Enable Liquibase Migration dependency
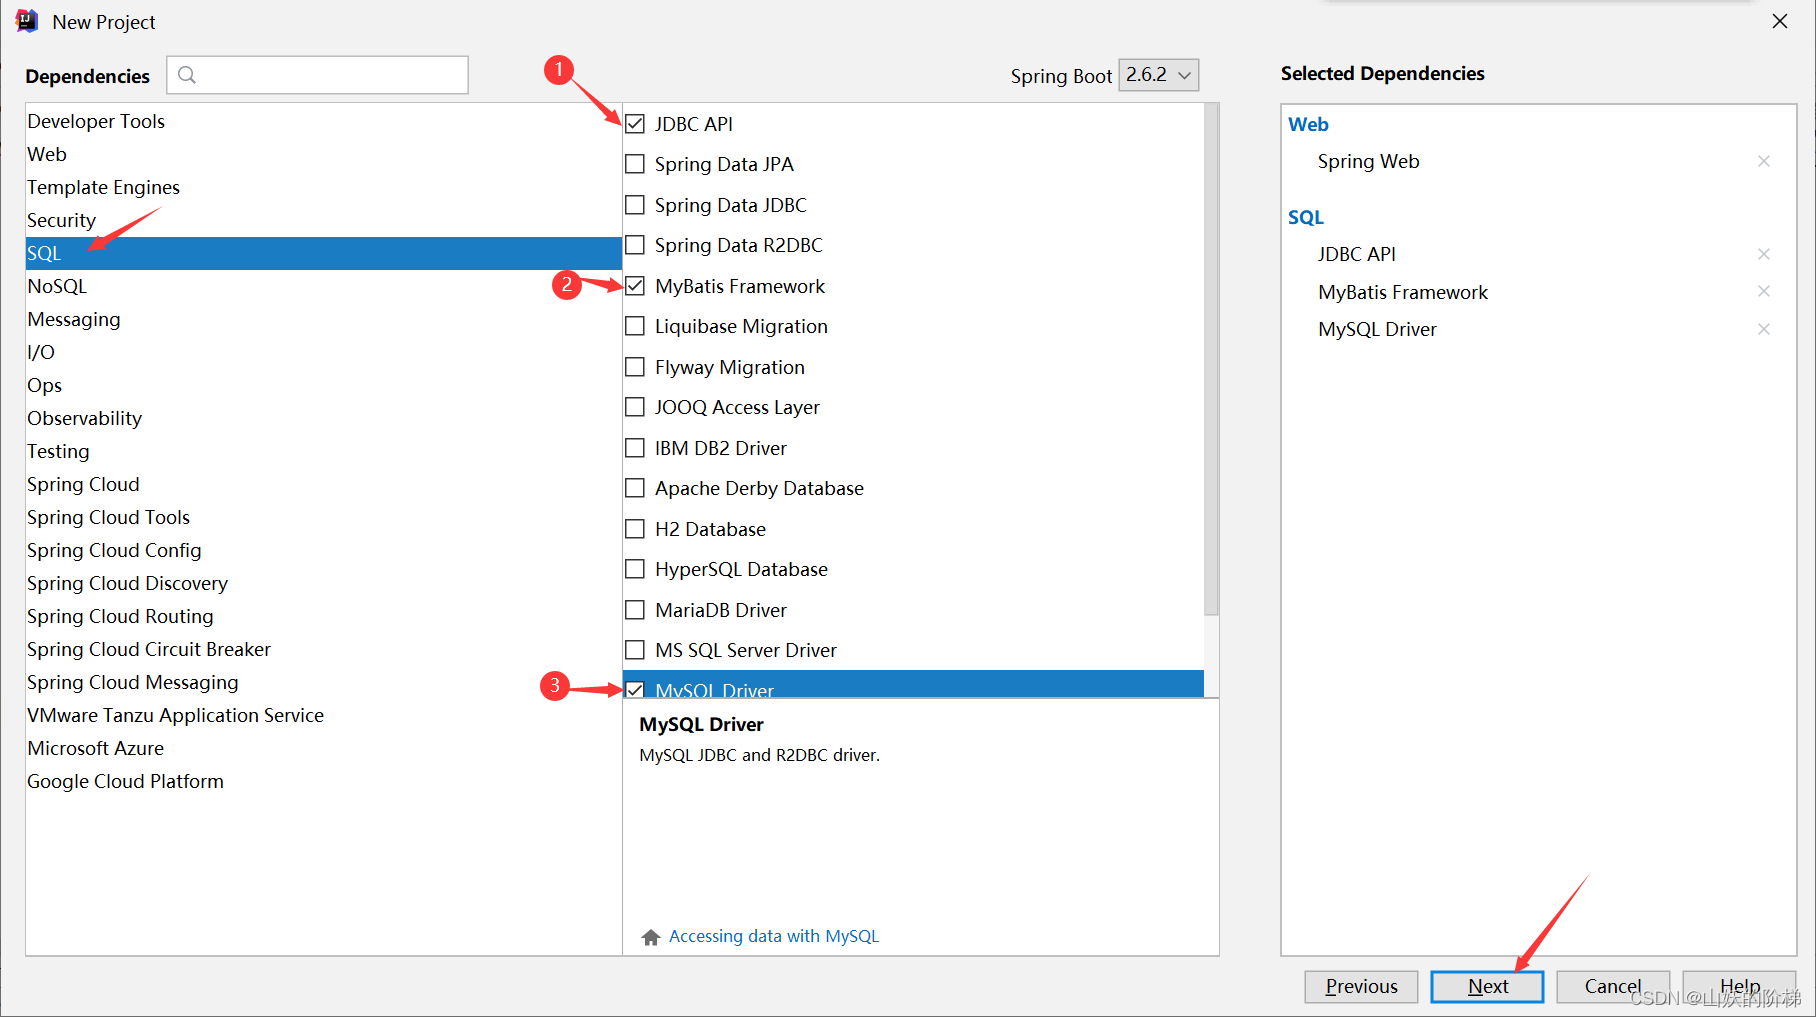Image resolution: width=1816 pixels, height=1017 pixels. 635,326
